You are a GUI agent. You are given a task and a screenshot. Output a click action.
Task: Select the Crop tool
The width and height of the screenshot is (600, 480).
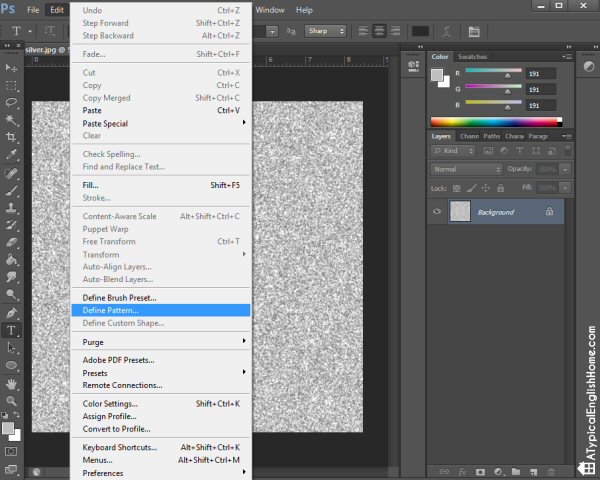pyautogui.click(x=11, y=137)
